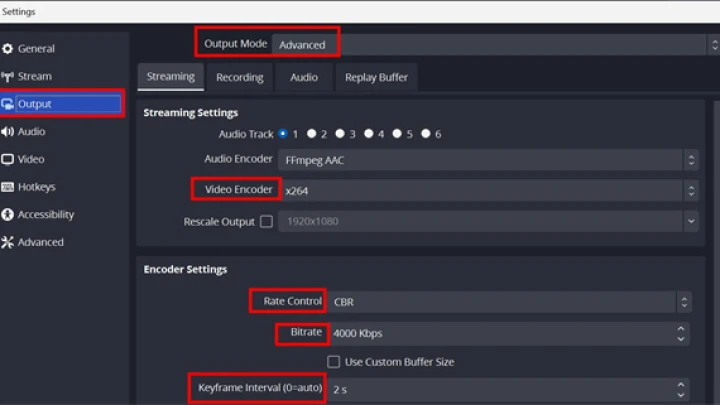Check Use Custom Buffer Size
Screen dimensions: 720x405
[x=334, y=362]
